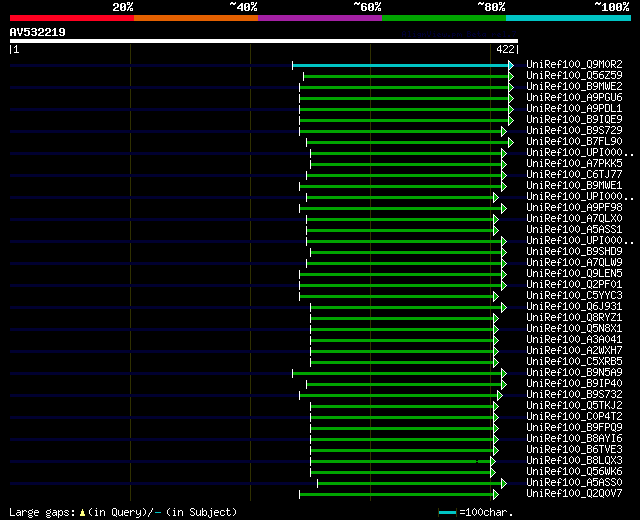Click the cyan identity scale segment
This screenshot has height=520, width=640.
[568, 18]
